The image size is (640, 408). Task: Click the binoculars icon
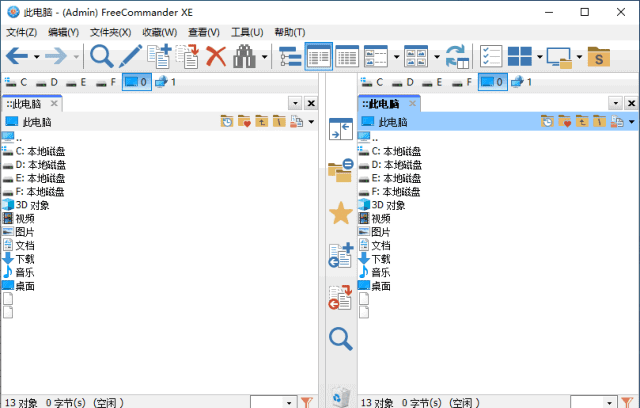(244, 56)
